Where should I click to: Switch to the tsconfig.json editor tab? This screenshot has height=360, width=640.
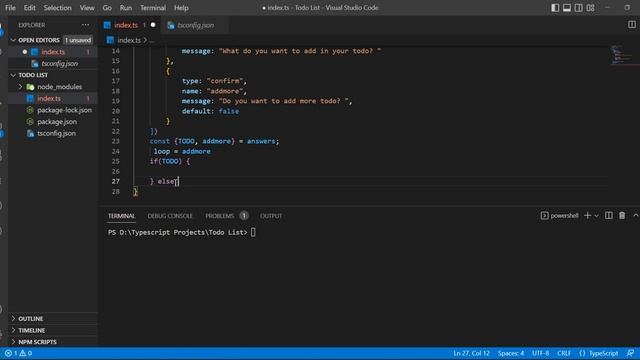(x=196, y=25)
